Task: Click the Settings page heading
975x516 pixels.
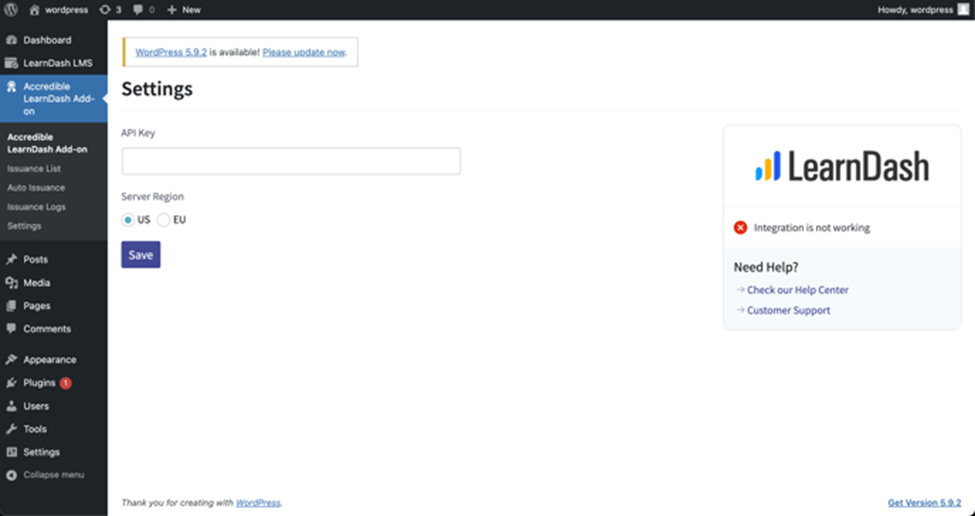Action: [157, 89]
